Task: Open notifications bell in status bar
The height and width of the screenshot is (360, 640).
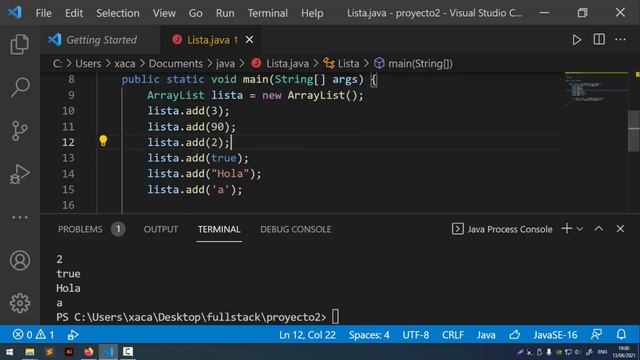Action: tap(621, 335)
